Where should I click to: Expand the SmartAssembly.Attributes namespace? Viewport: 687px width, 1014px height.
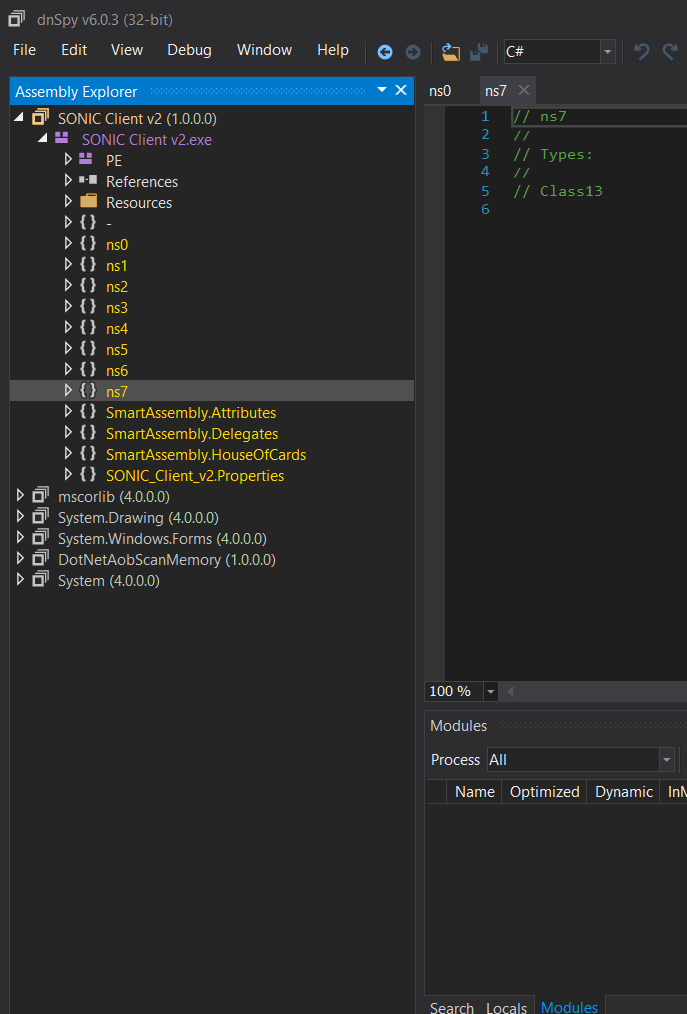point(68,411)
